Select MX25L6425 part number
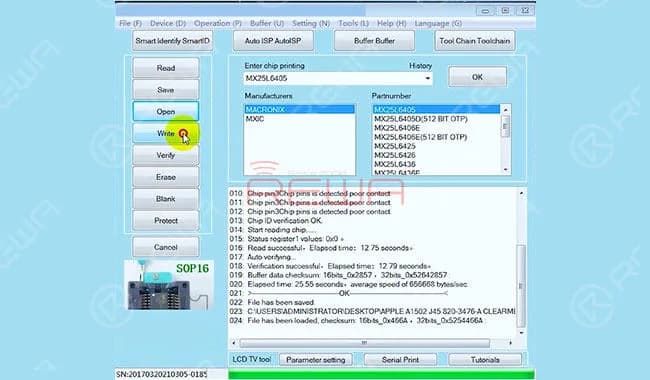 (436, 146)
